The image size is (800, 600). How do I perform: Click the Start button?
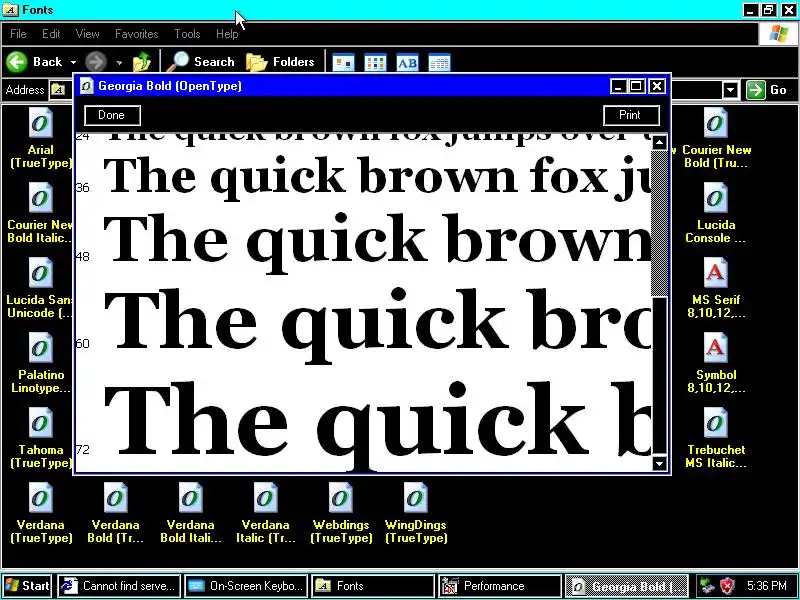point(28,586)
